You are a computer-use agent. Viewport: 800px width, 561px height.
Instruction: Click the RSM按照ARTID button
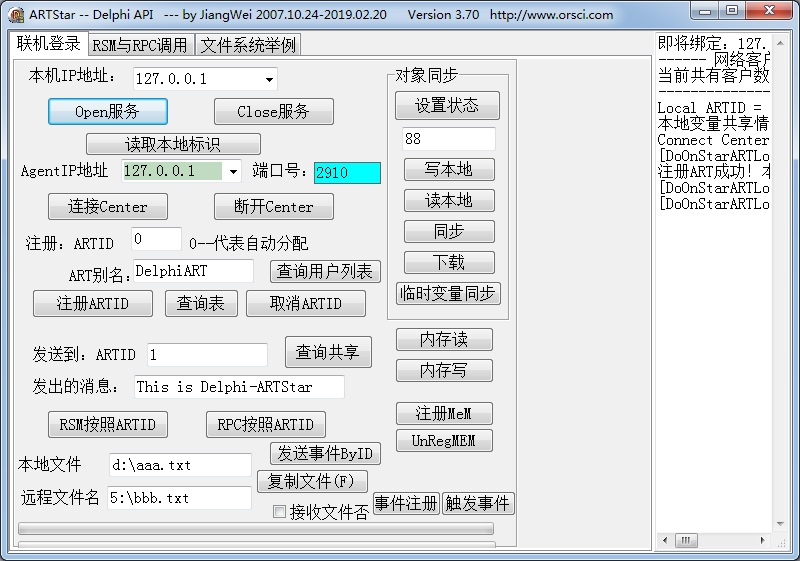(x=108, y=424)
